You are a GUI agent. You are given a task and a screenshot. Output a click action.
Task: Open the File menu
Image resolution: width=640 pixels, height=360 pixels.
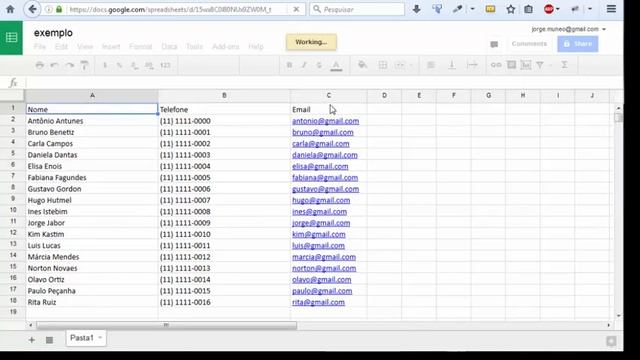[x=40, y=47]
